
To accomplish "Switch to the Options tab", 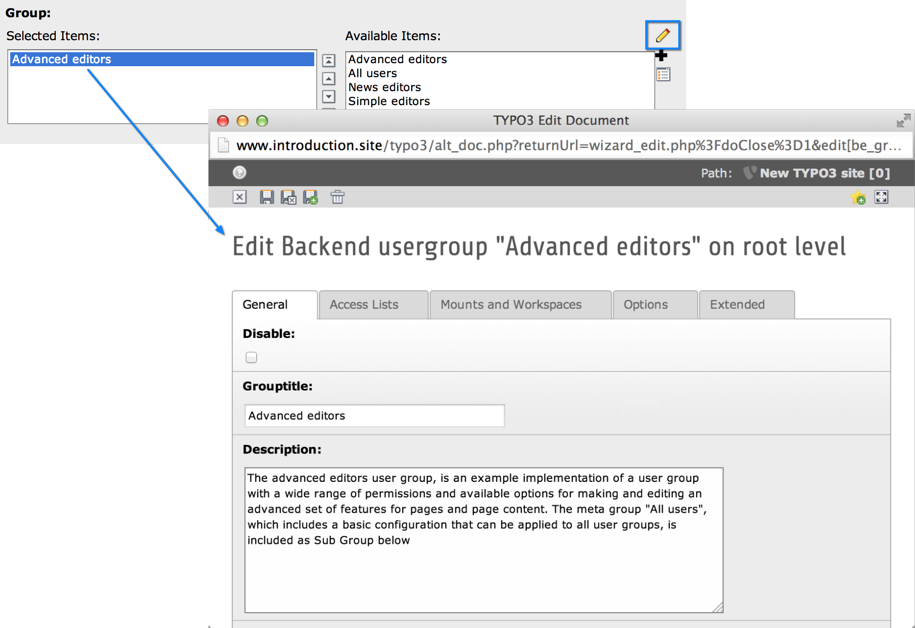I will pyautogui.click(x=655, y=305).
